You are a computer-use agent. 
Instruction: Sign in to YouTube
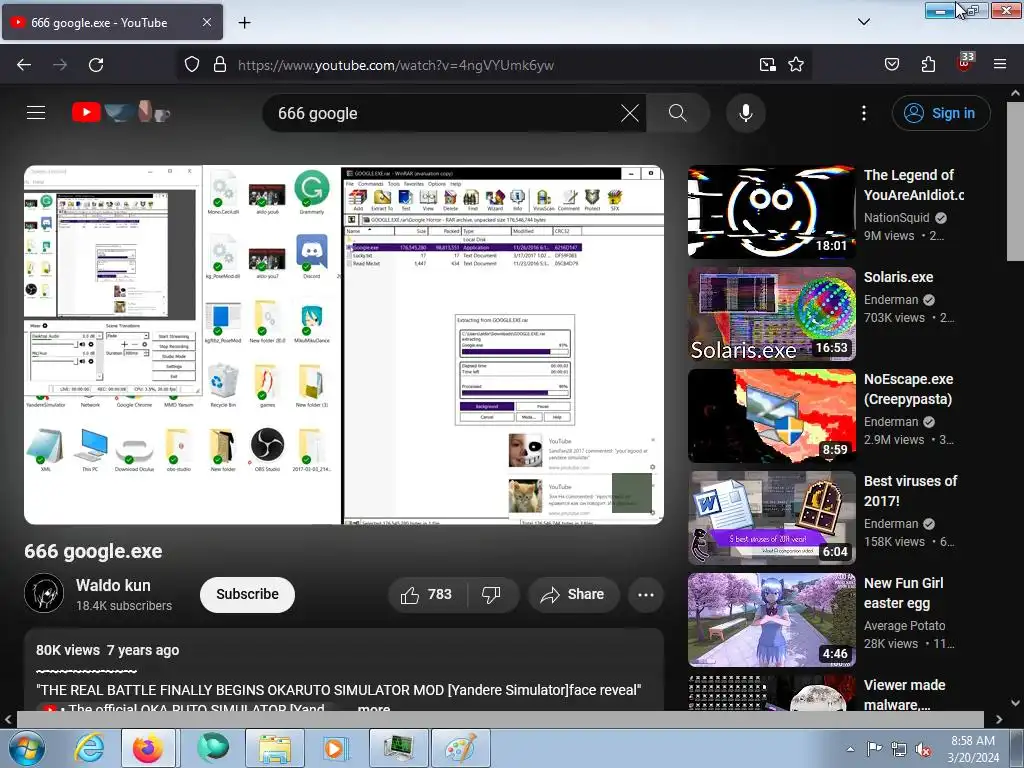point(940,113)
